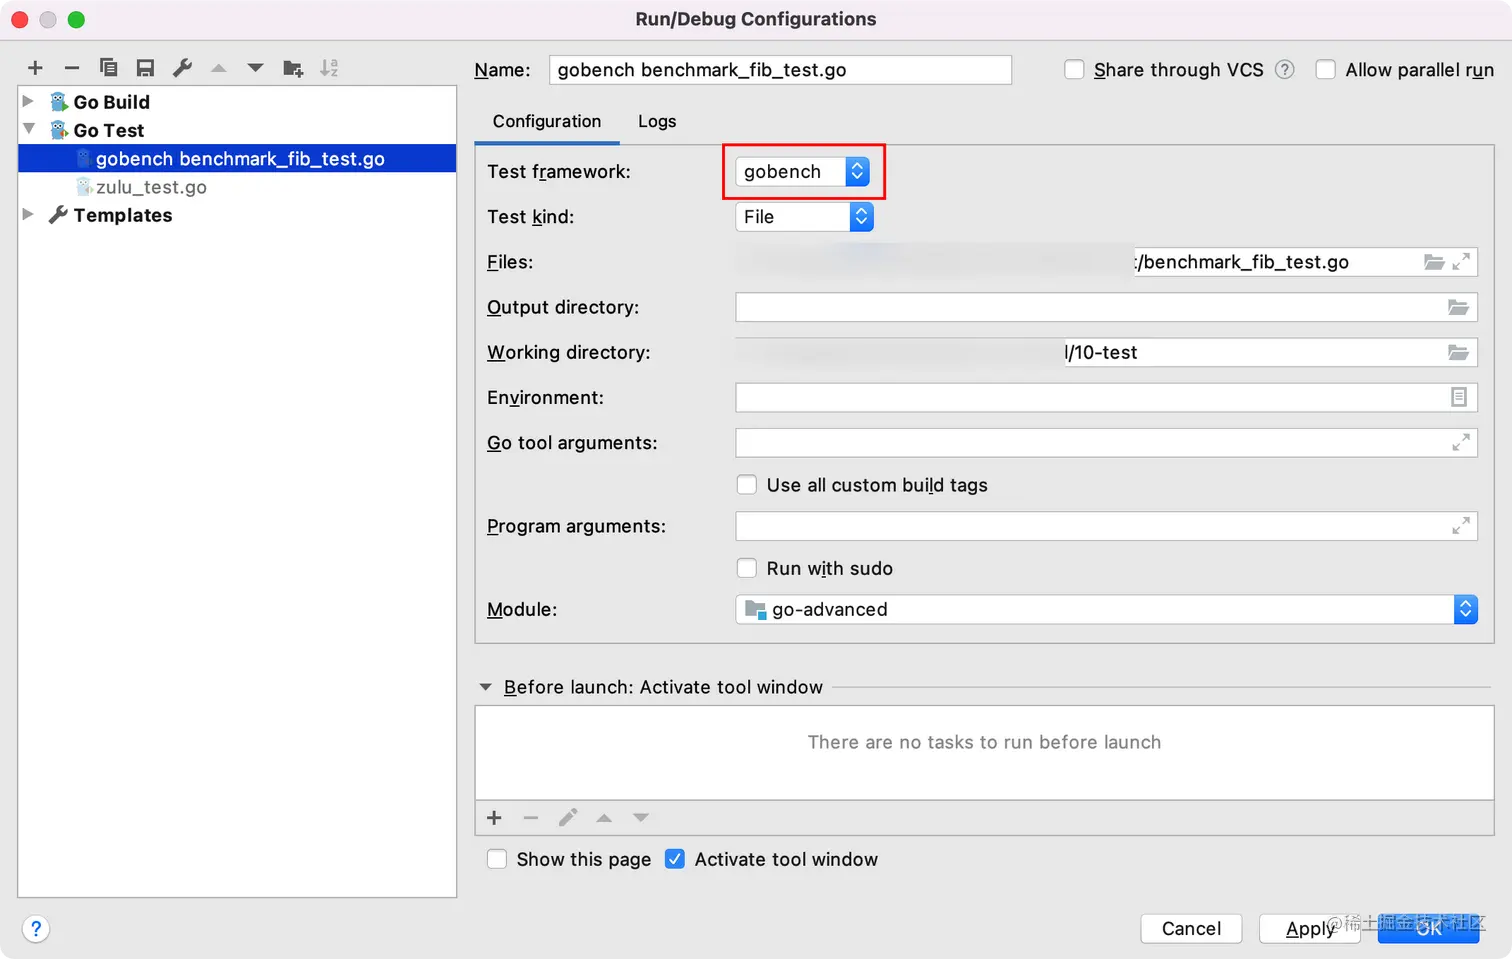1512x959 pixels.
Task: Click the sort configurations alphabetically icon
Action: pyautogui.click(x=329, y=68)
